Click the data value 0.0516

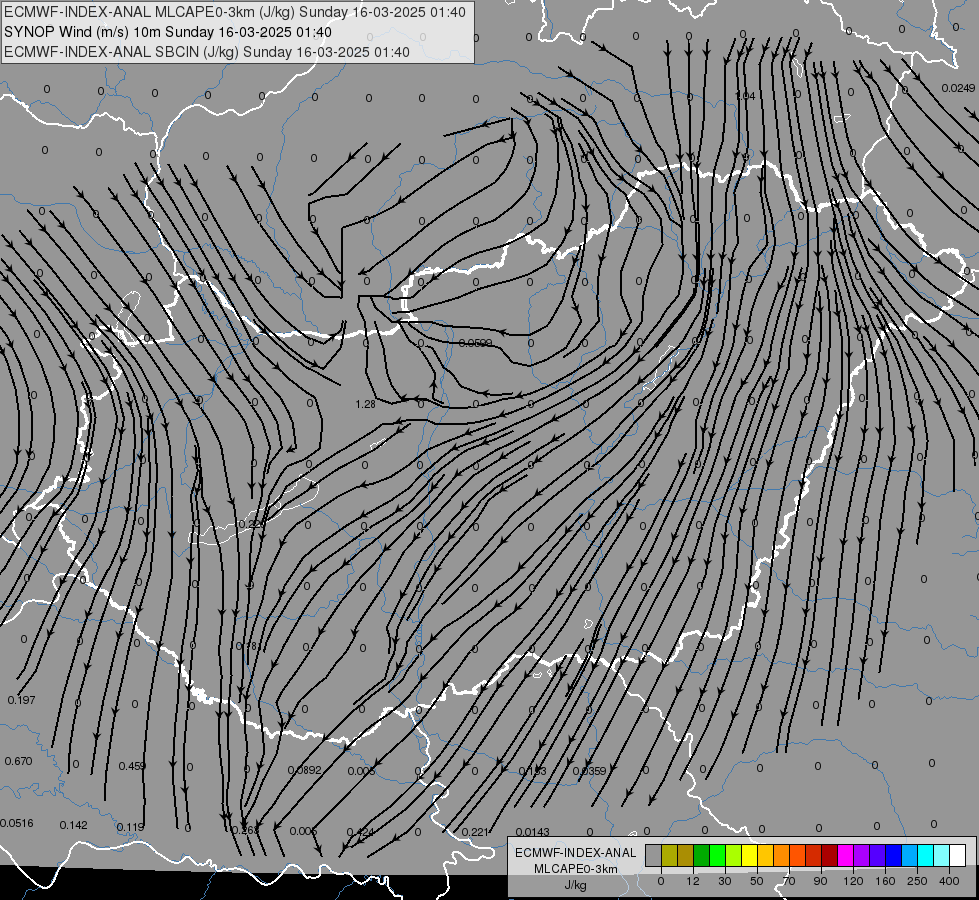tap(17, 823)
